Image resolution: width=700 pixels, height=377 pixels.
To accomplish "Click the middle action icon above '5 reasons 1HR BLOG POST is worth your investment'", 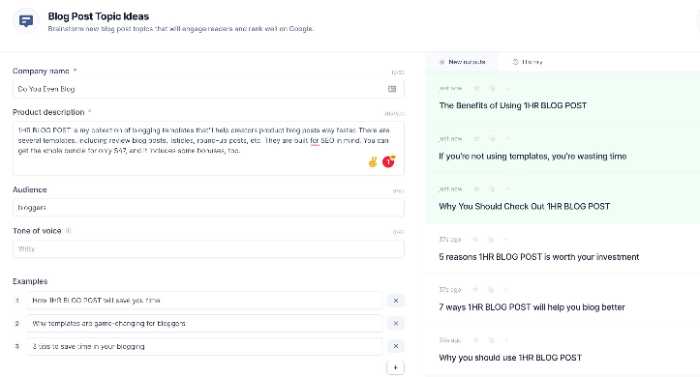I will point(491,240).
